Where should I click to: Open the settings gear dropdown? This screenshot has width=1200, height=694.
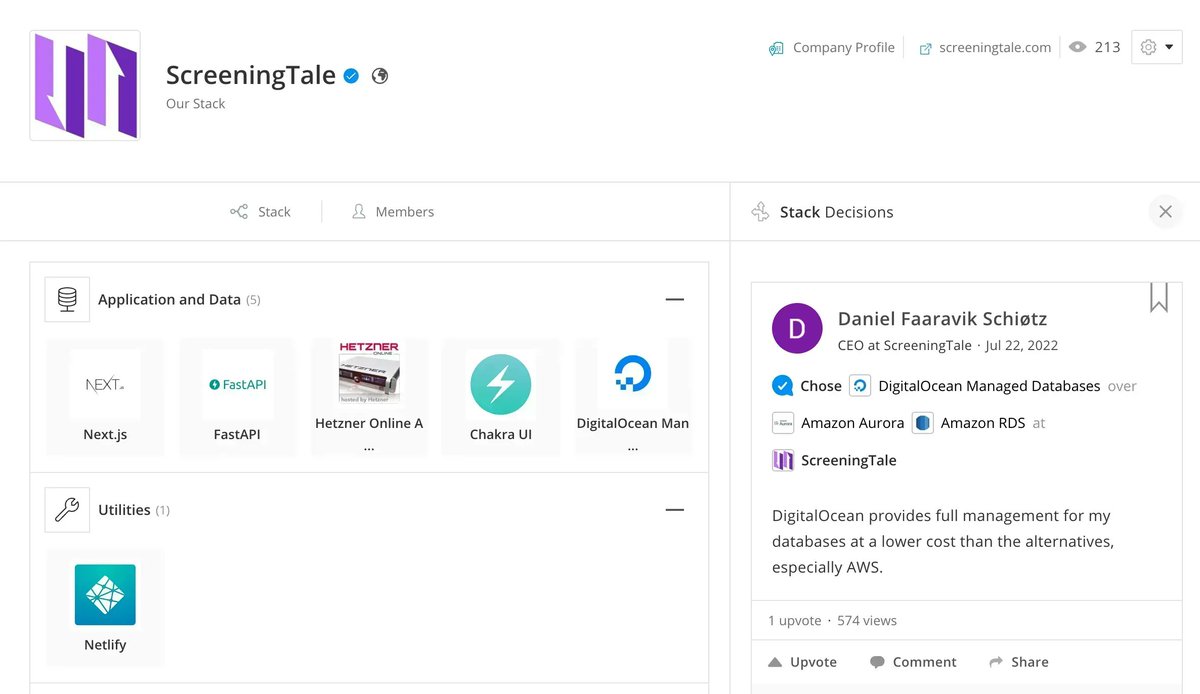[x=1157, y=47]
